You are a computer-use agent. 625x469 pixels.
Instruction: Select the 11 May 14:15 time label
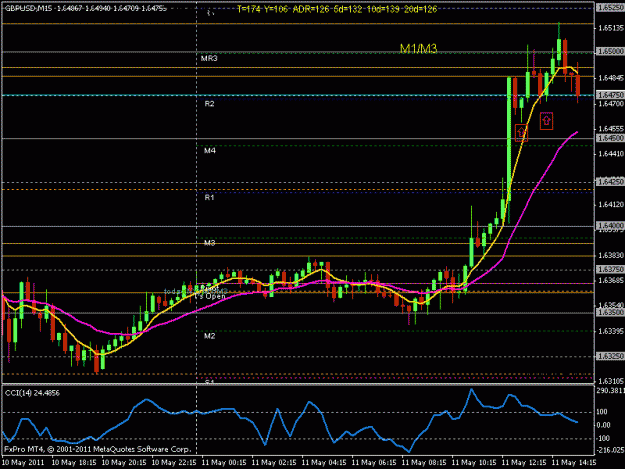tap(574, 463)
